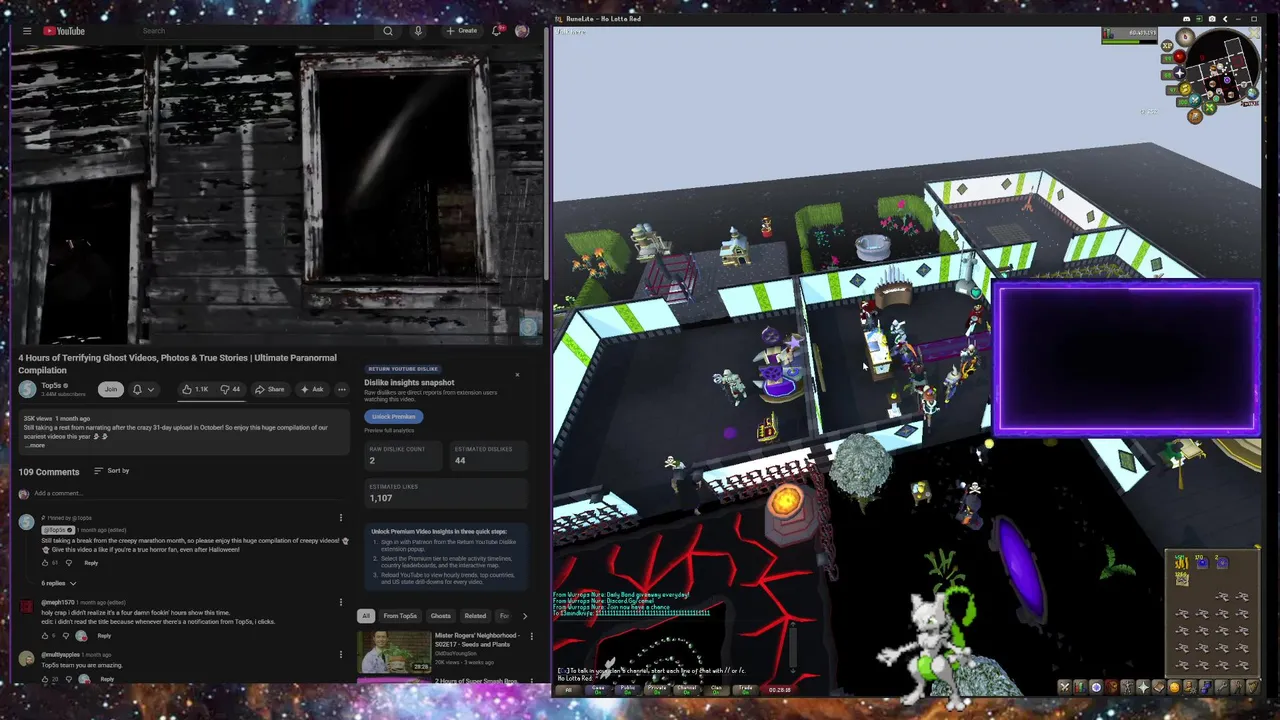
Task: Open the Quest list tab icon
Action: [x=1096, y=687]
